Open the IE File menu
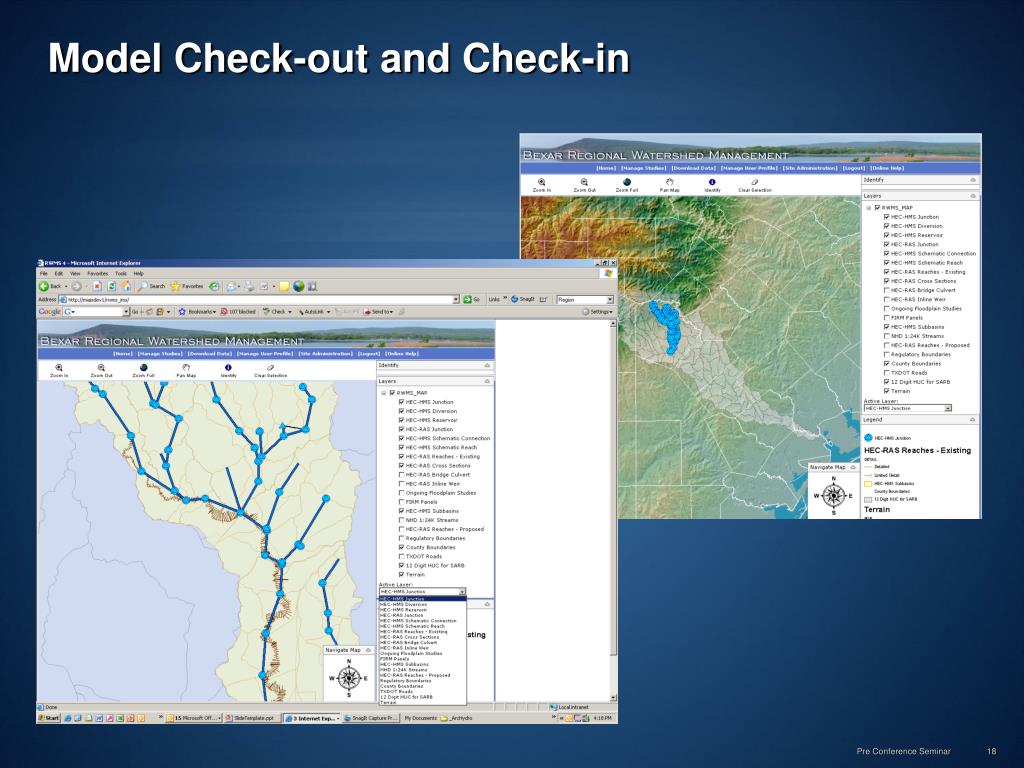This screenshot has height=768, width=1024. click(x=44, y=274)
